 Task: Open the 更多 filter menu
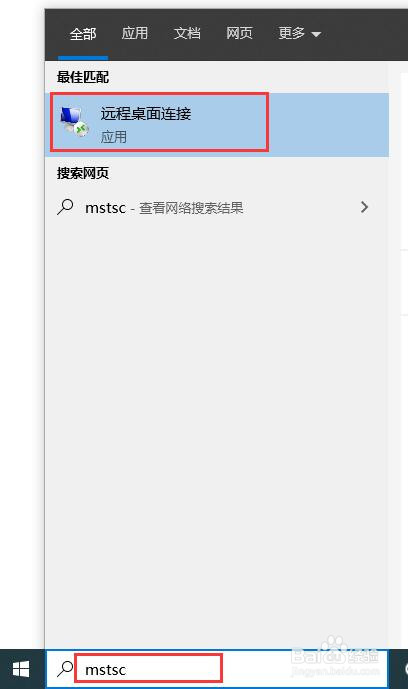point(300,33)
